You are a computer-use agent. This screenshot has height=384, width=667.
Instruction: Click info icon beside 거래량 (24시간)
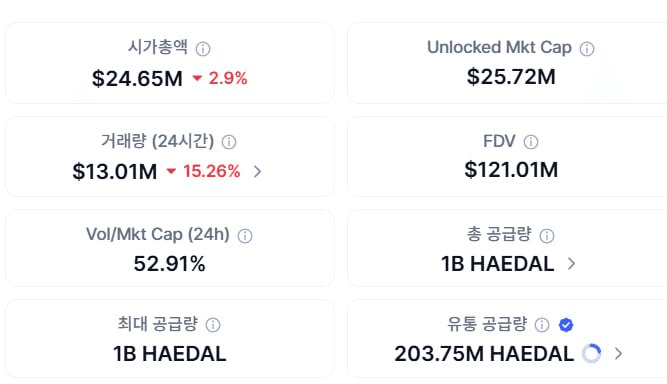[x=229, y=142]
